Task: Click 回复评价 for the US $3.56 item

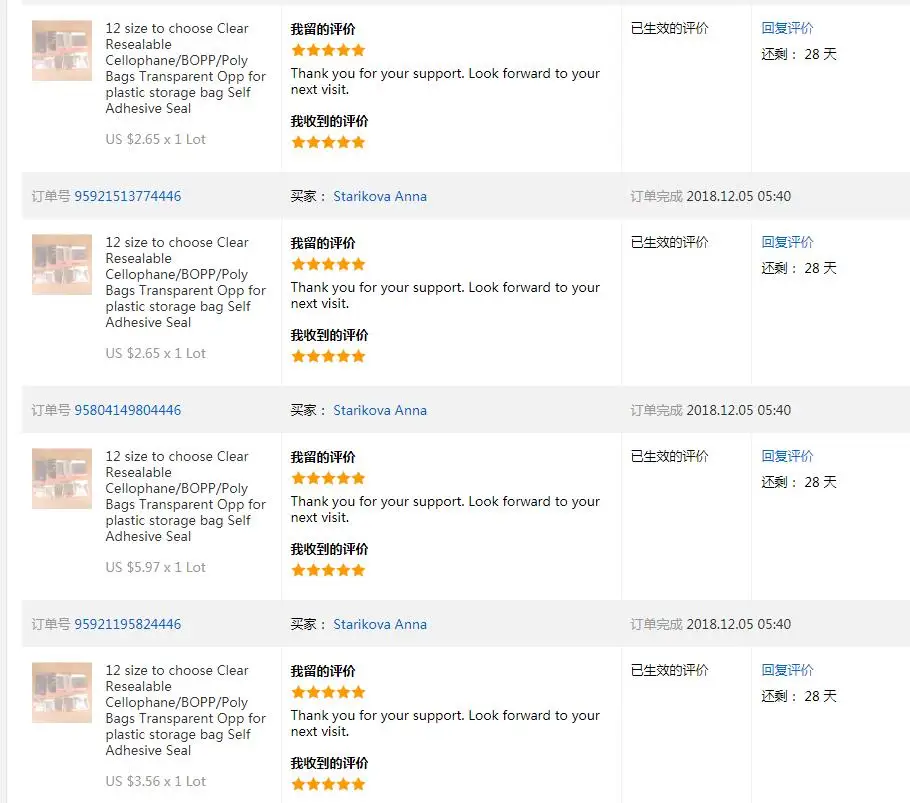Action: tap(788, 670)
